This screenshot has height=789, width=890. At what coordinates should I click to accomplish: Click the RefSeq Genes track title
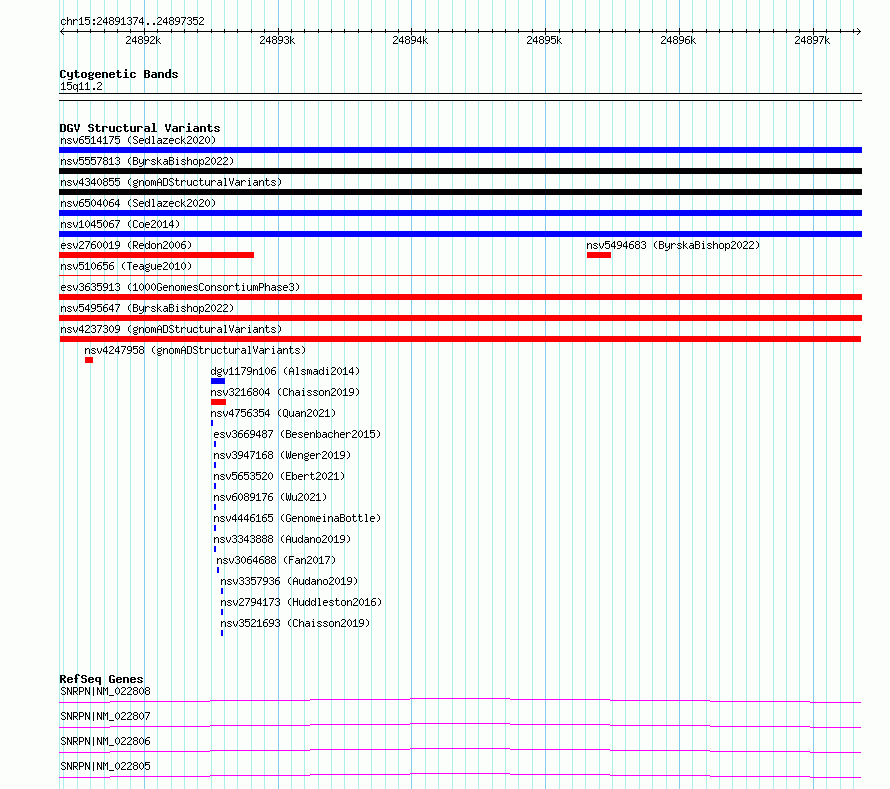102,679
